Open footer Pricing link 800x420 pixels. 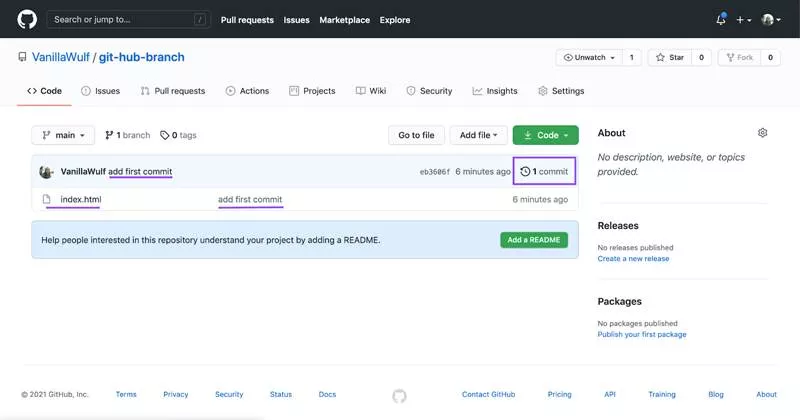(x=560, y=394)
